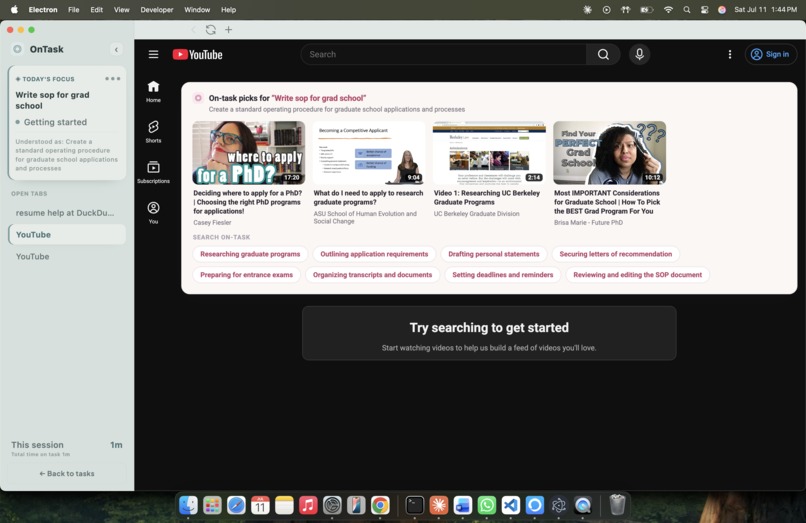This screenshot has height=523, width=806.
Task: Open Safari from the dock
Action: (236, 506)
